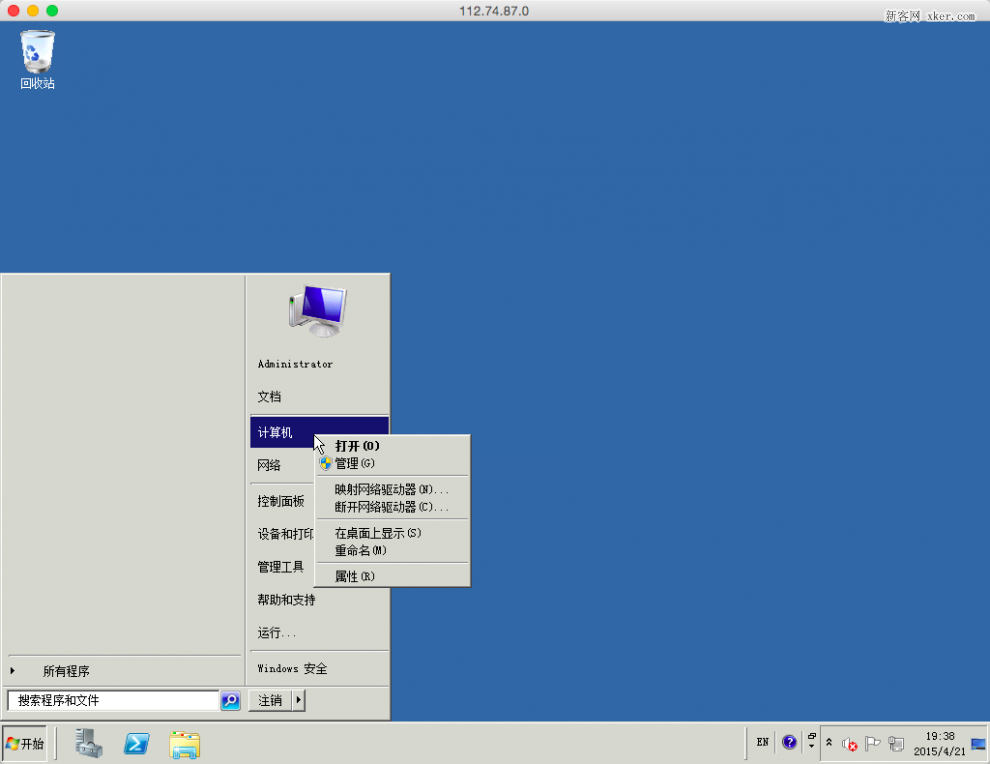Open 帮助和支持 in the Start menu
Viewport: 990px width, 764px height.
coord(286,600)
